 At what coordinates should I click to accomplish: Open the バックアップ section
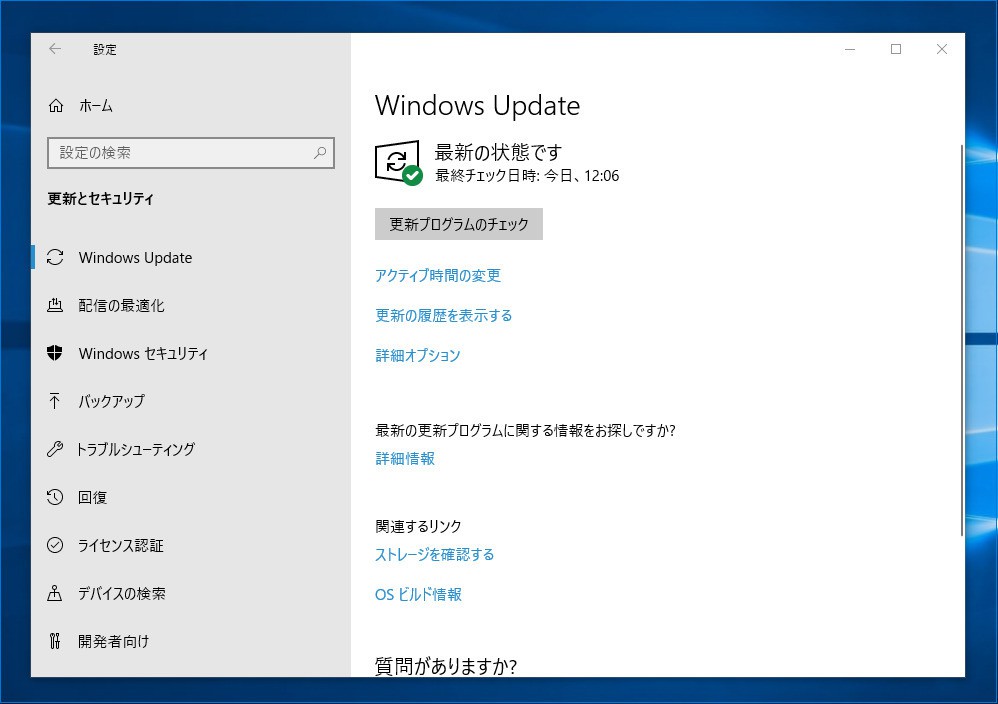click(x=112, y=401)
